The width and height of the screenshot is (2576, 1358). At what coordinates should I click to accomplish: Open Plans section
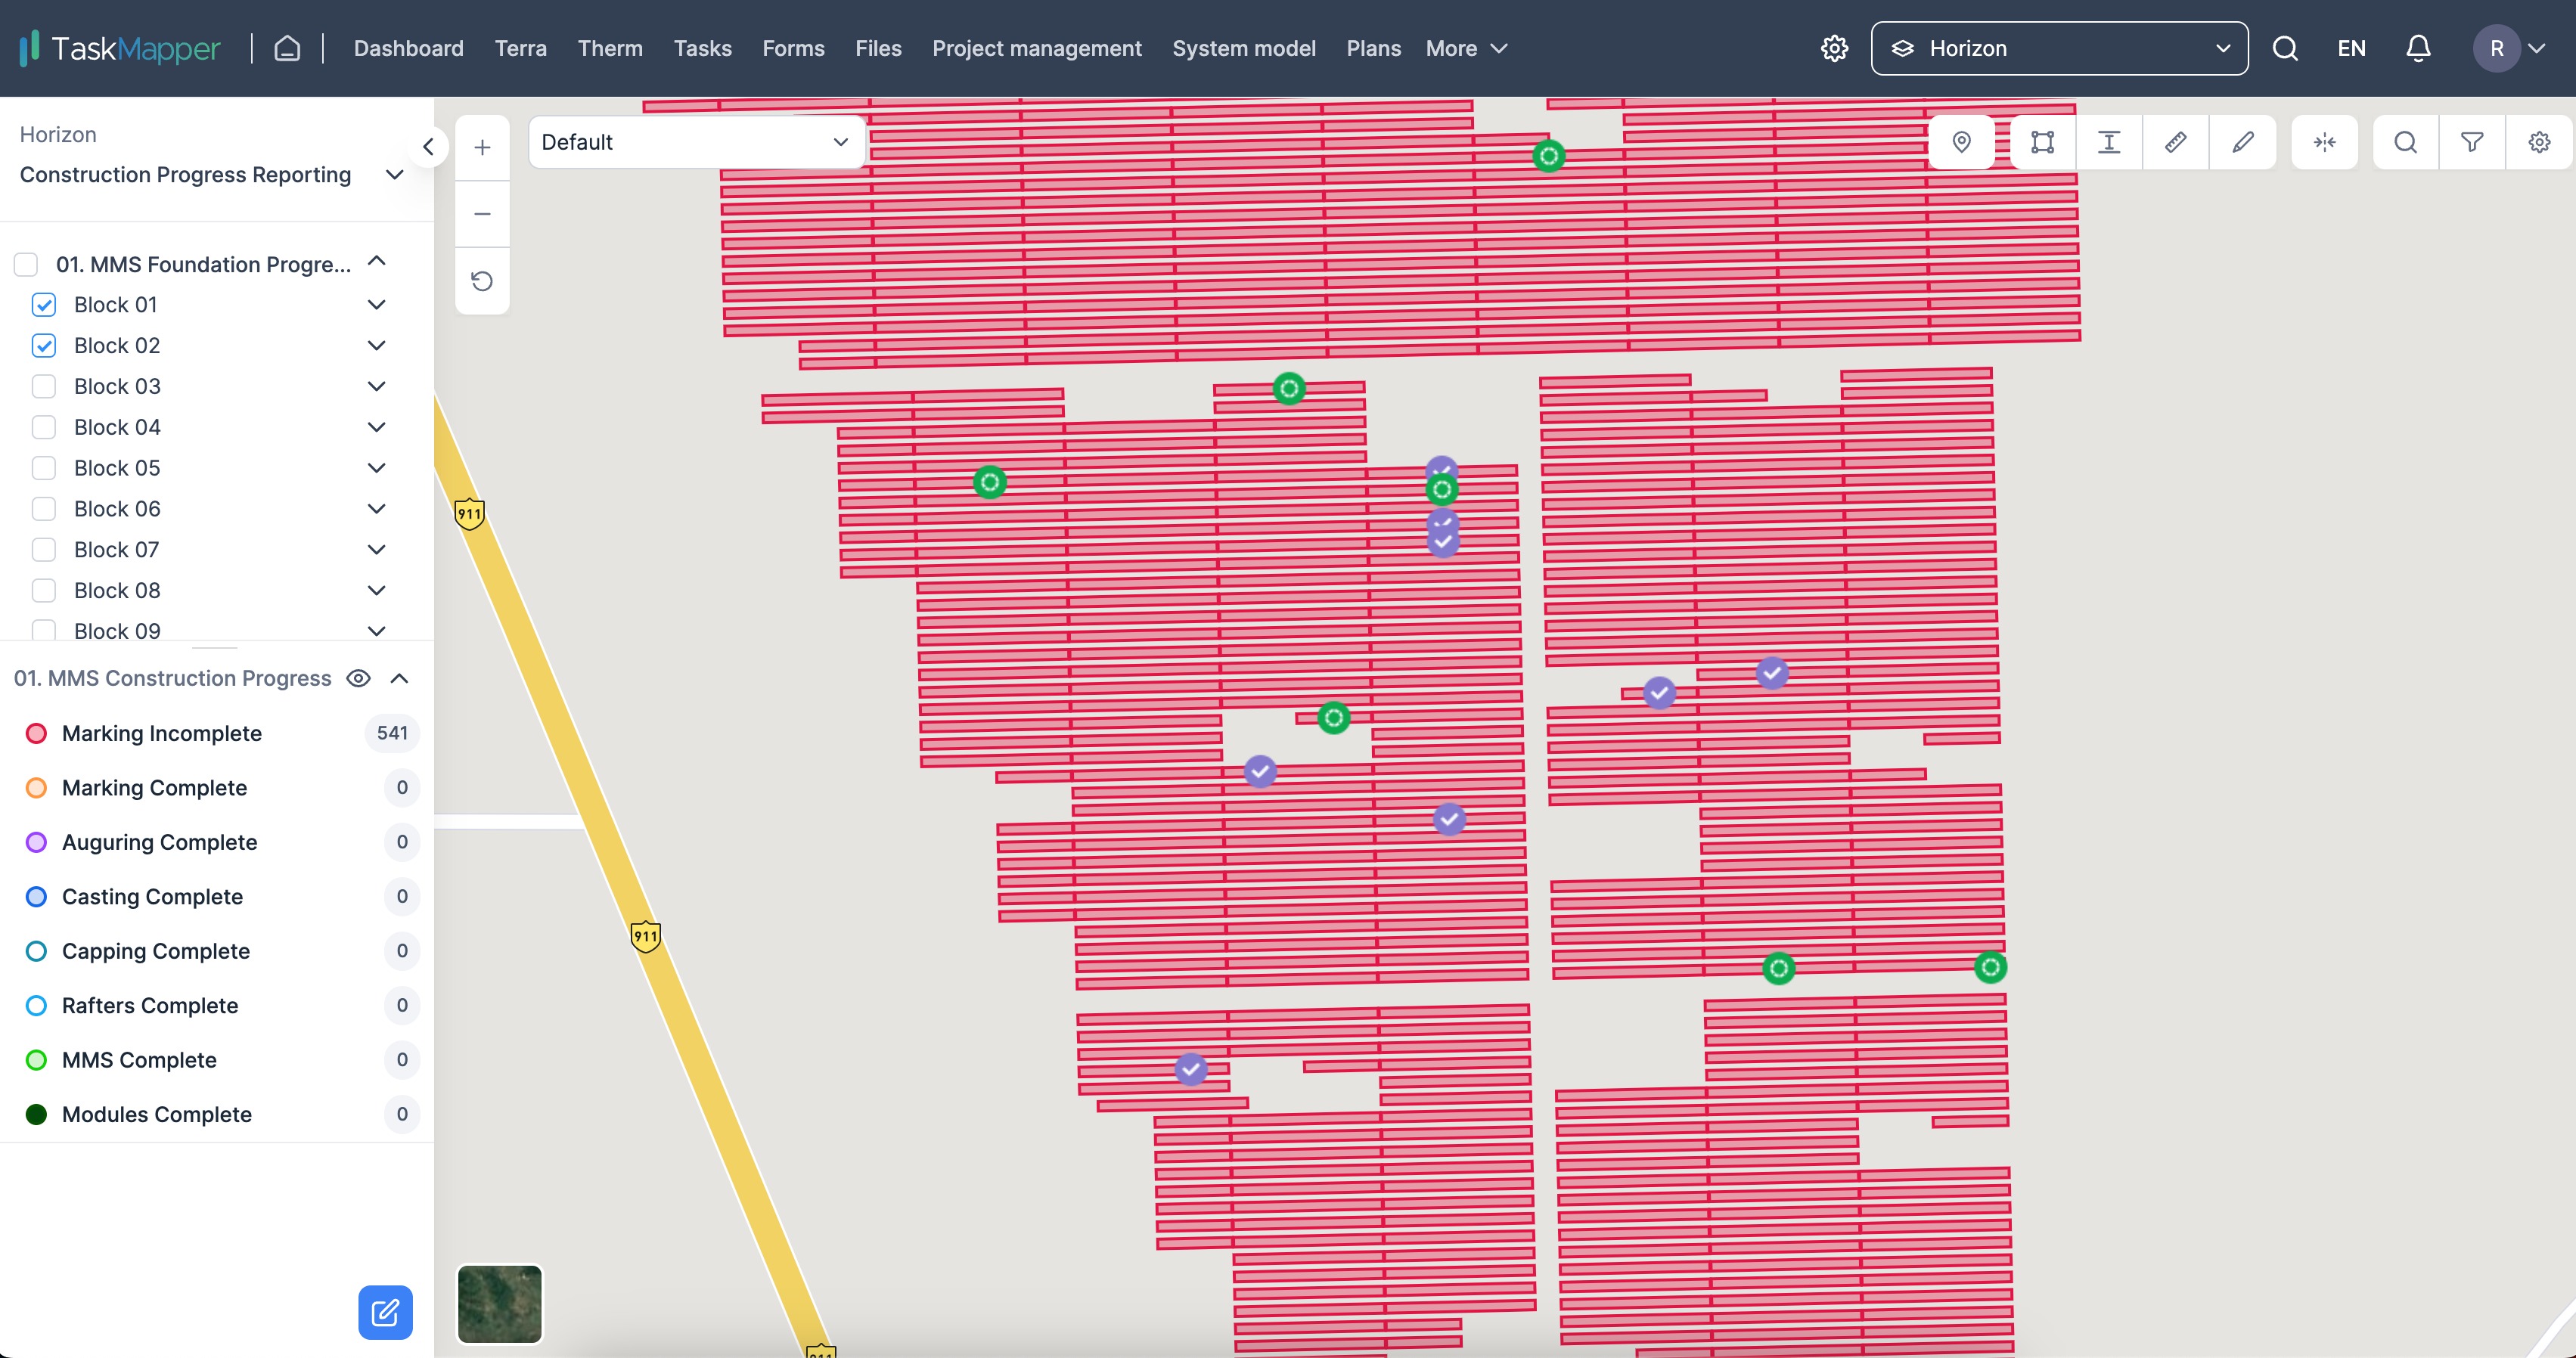click(1373, 48)
